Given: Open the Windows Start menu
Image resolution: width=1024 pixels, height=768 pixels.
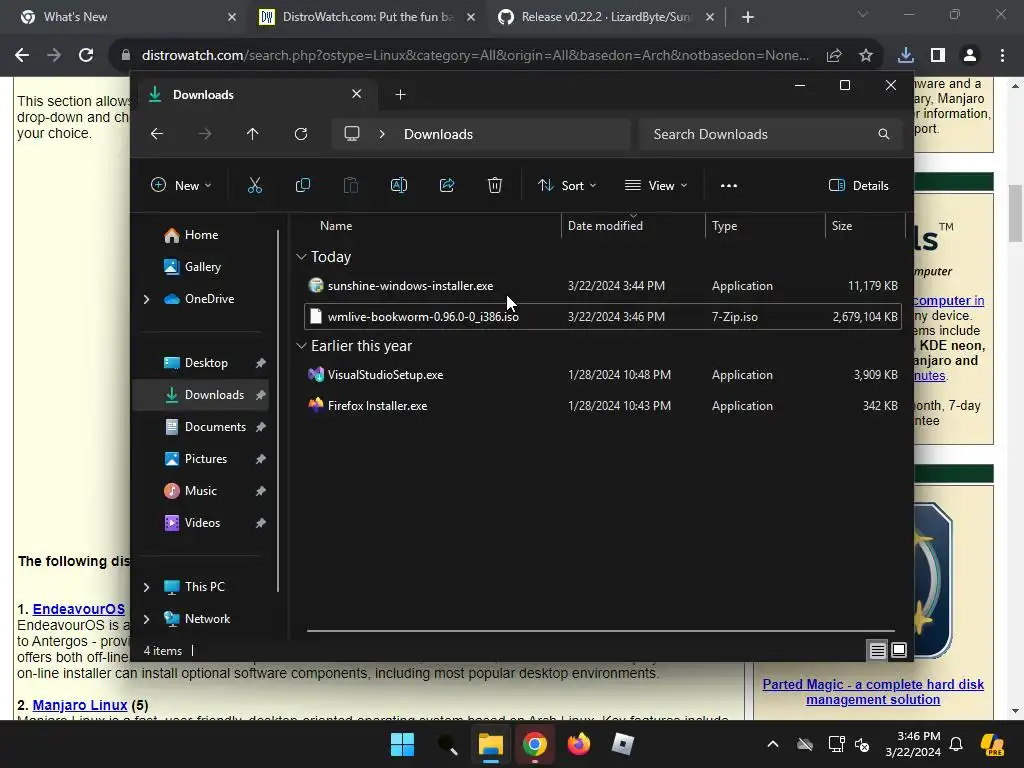Looking at the screenshot, I should tap(402, 744).
